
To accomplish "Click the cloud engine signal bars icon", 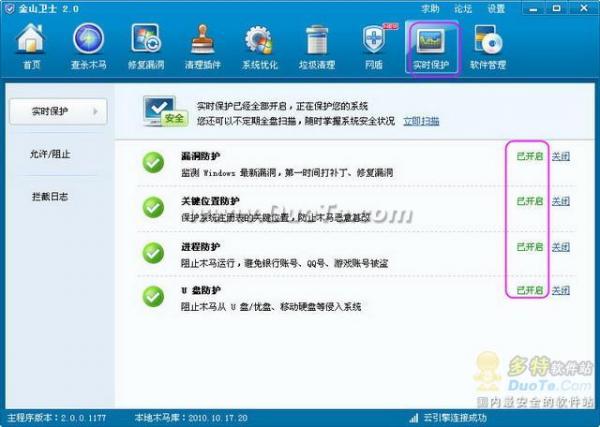I will pyautogui.click(x=413, y=418).
